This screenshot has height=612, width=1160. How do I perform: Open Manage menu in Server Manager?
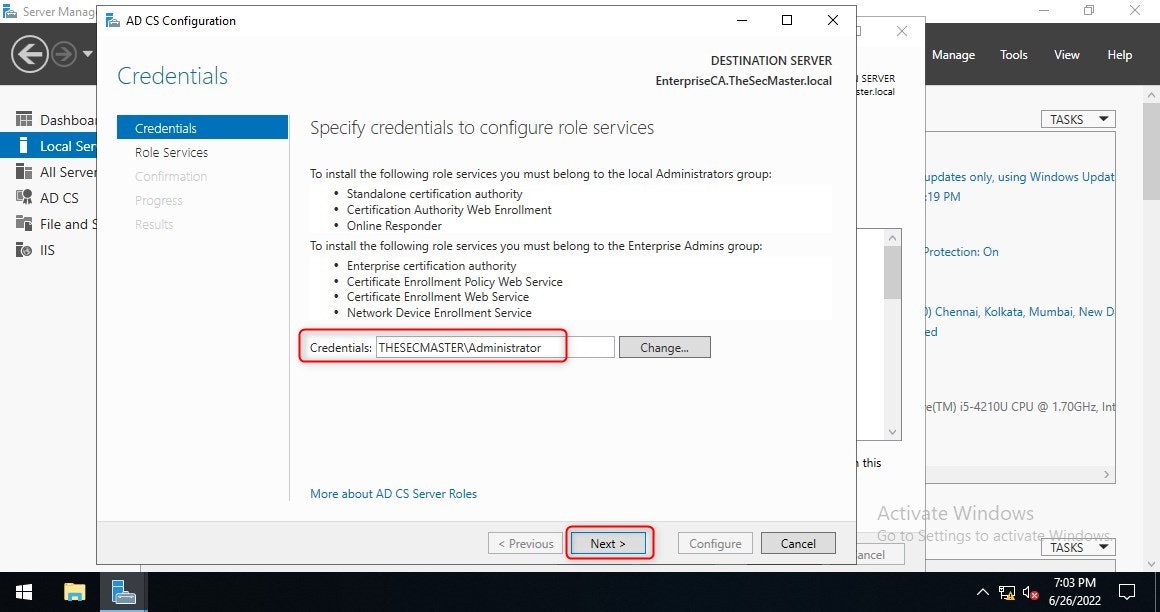[953, 55]
